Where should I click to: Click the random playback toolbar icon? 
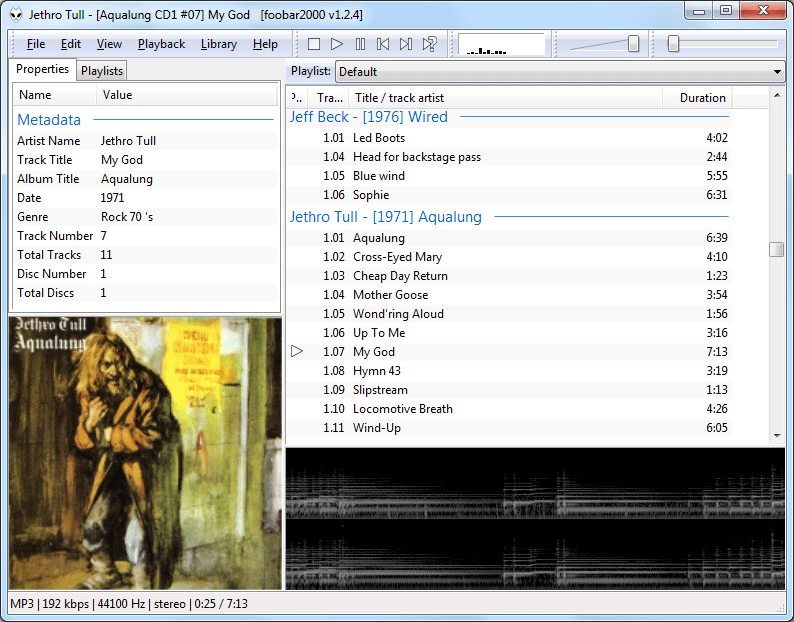click(429, 44)
